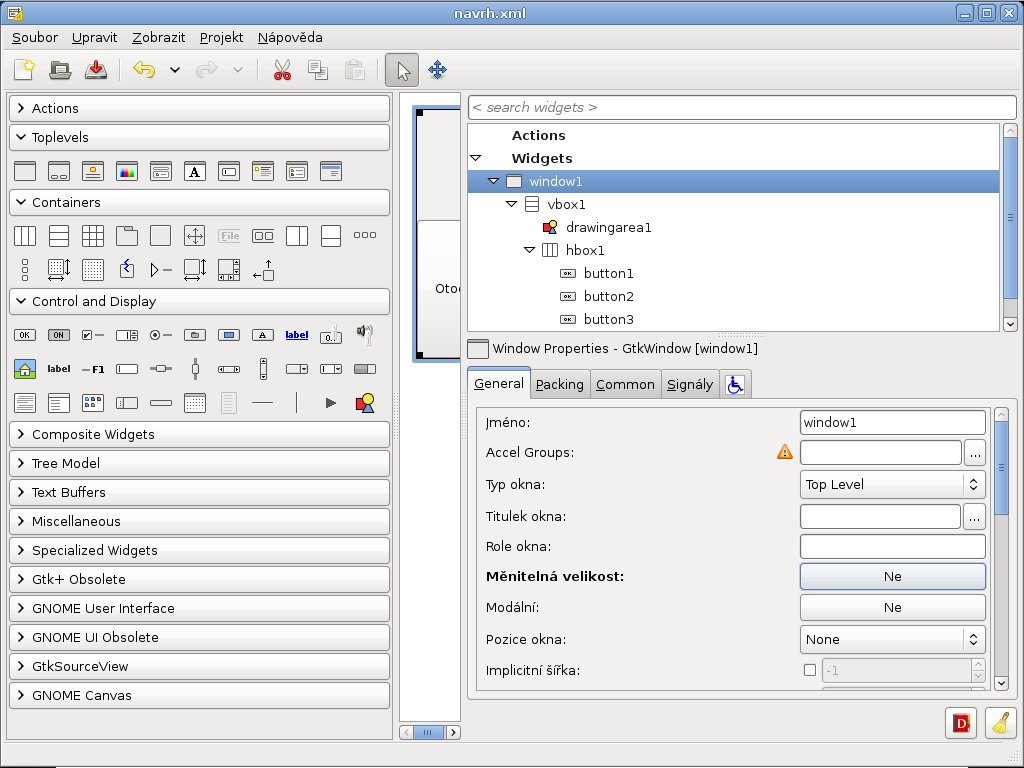Collapse the Containers palette section
The height and width of the screenshot is (768, 1024).
(x=199, y=202)
